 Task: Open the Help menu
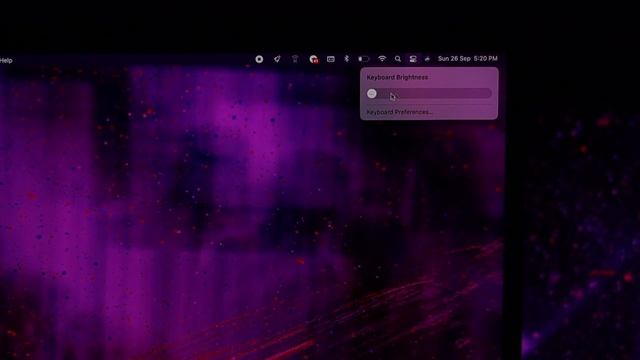click(x=6, y=60)
